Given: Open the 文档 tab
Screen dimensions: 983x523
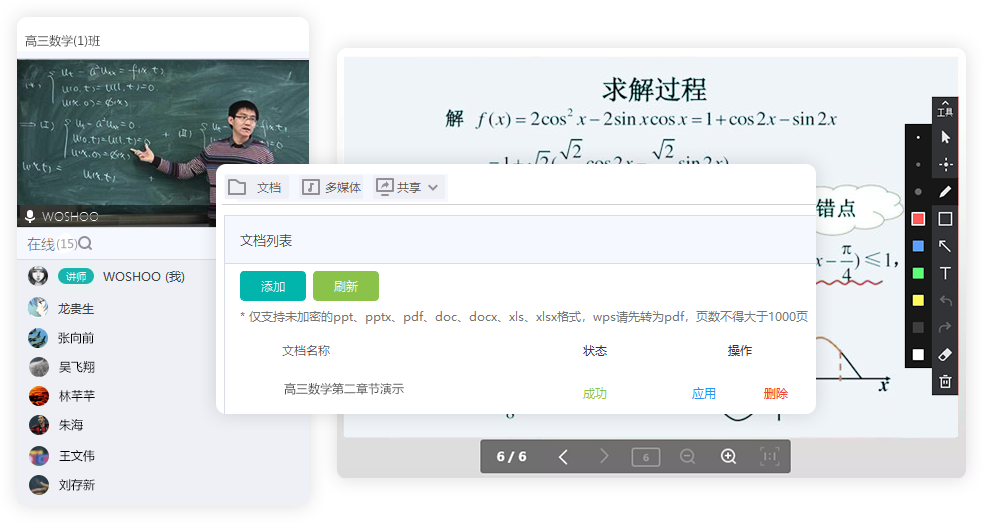Looking at the screenshot, I should (257, 187).
